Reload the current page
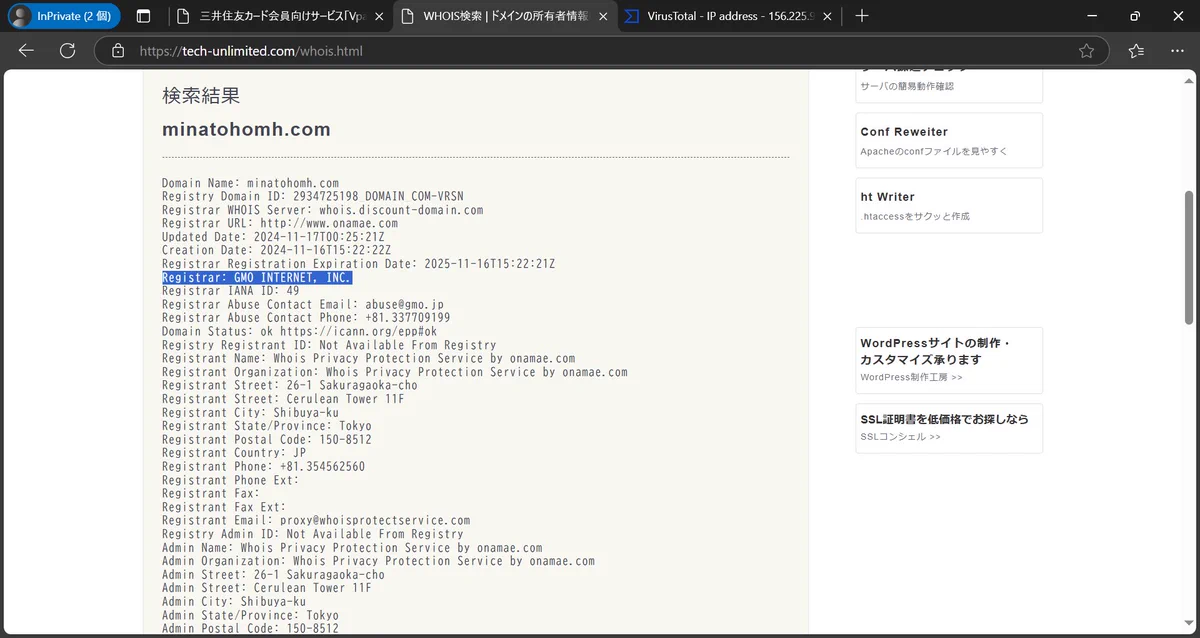Screen dimensions: 1200x638 68,51
